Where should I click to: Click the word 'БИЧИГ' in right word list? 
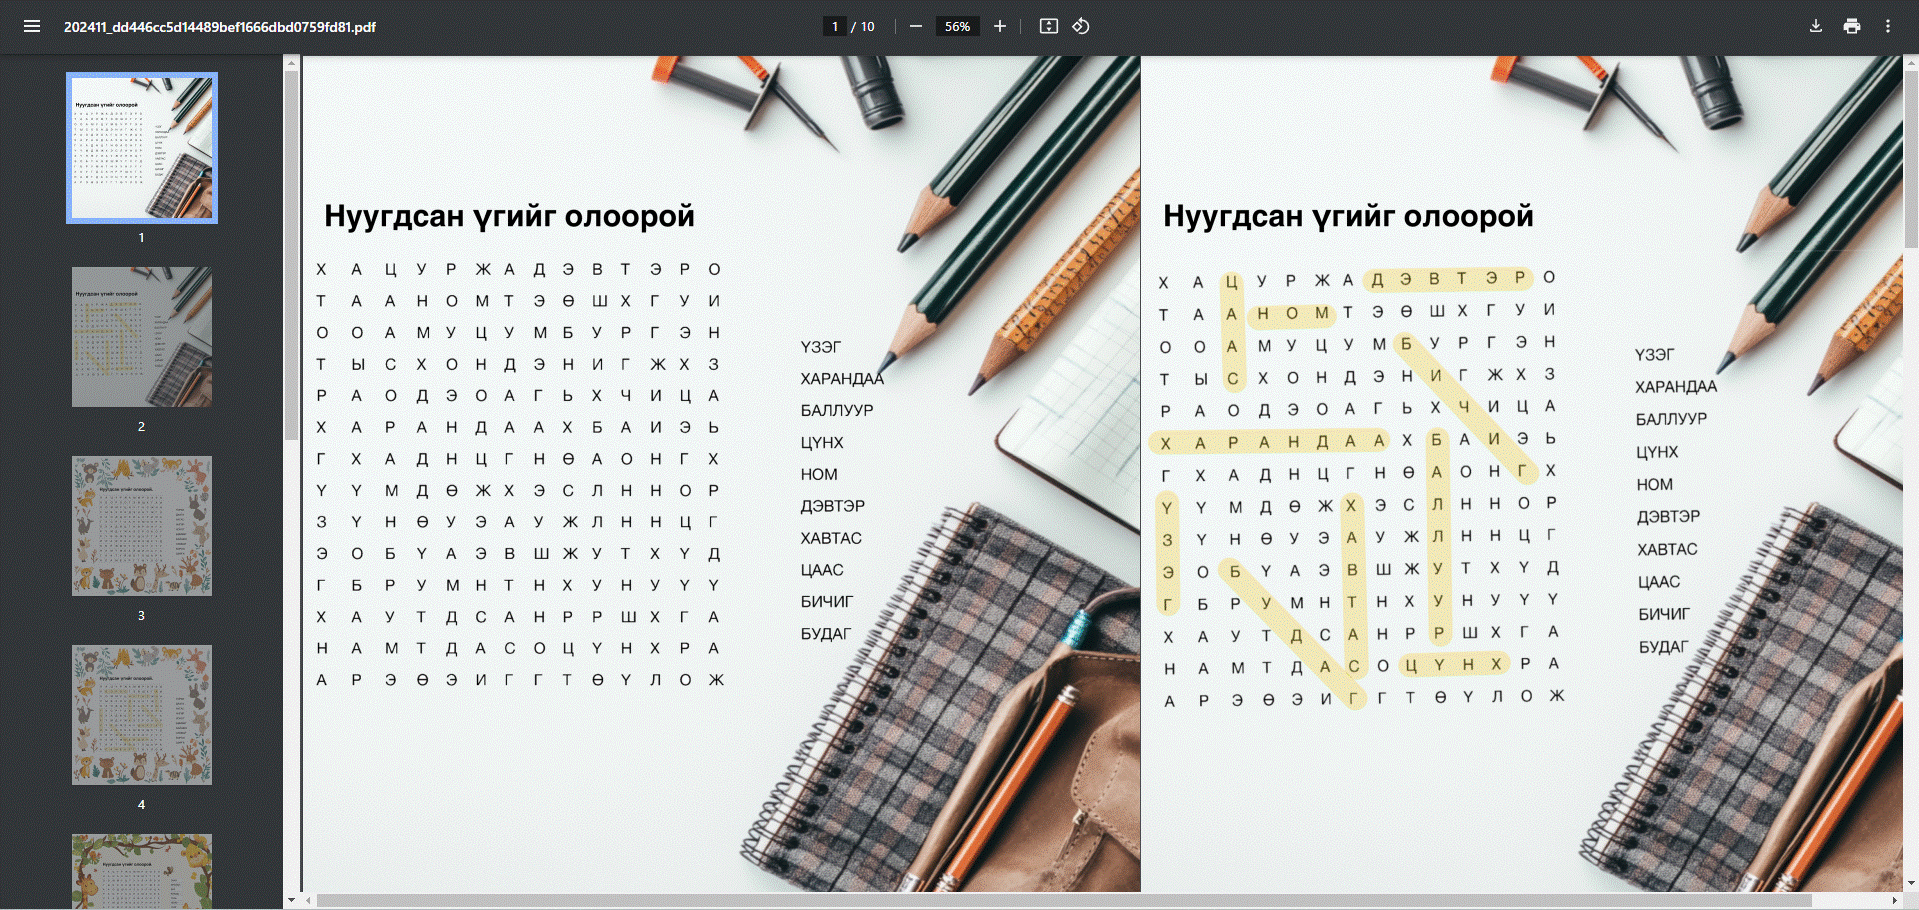click(x=1664, y=614)
